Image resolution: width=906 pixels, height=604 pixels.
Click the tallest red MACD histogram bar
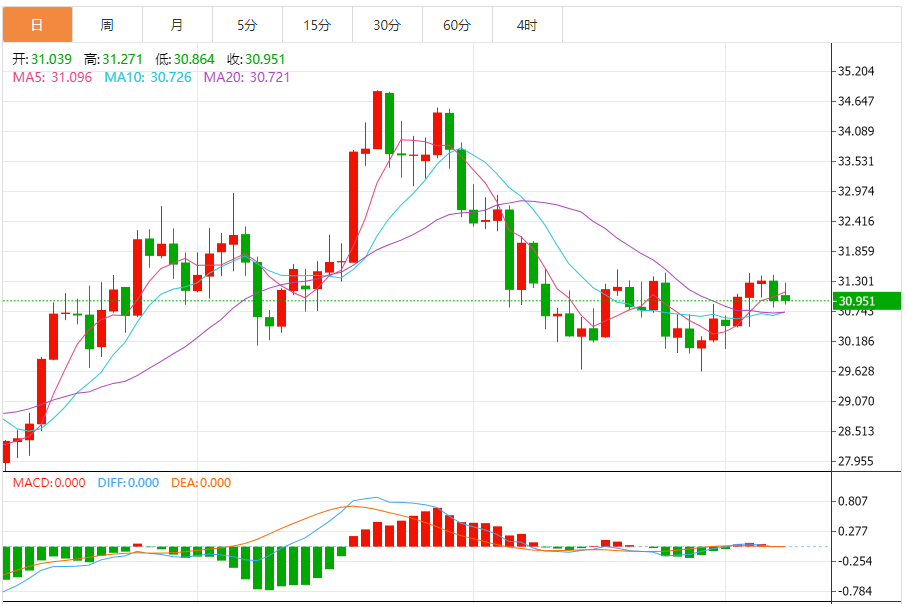(x=437, y=527)
